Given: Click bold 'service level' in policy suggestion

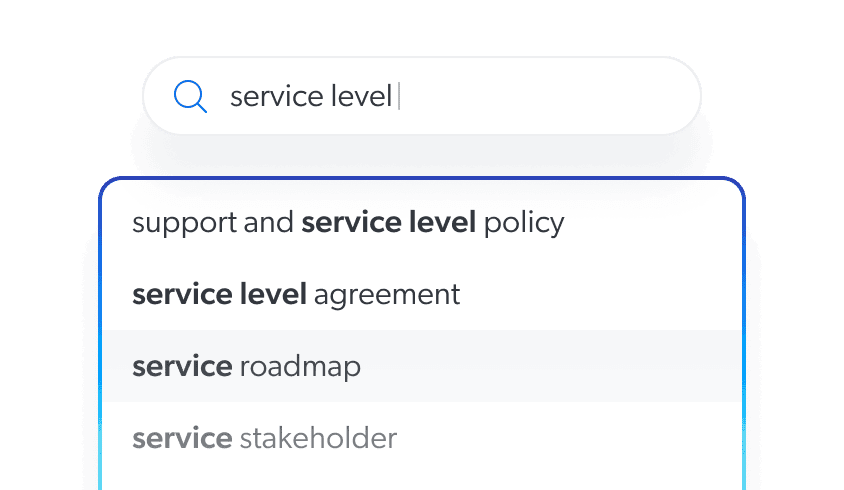Looking at the screenshot, I should [x=388, y=222].
